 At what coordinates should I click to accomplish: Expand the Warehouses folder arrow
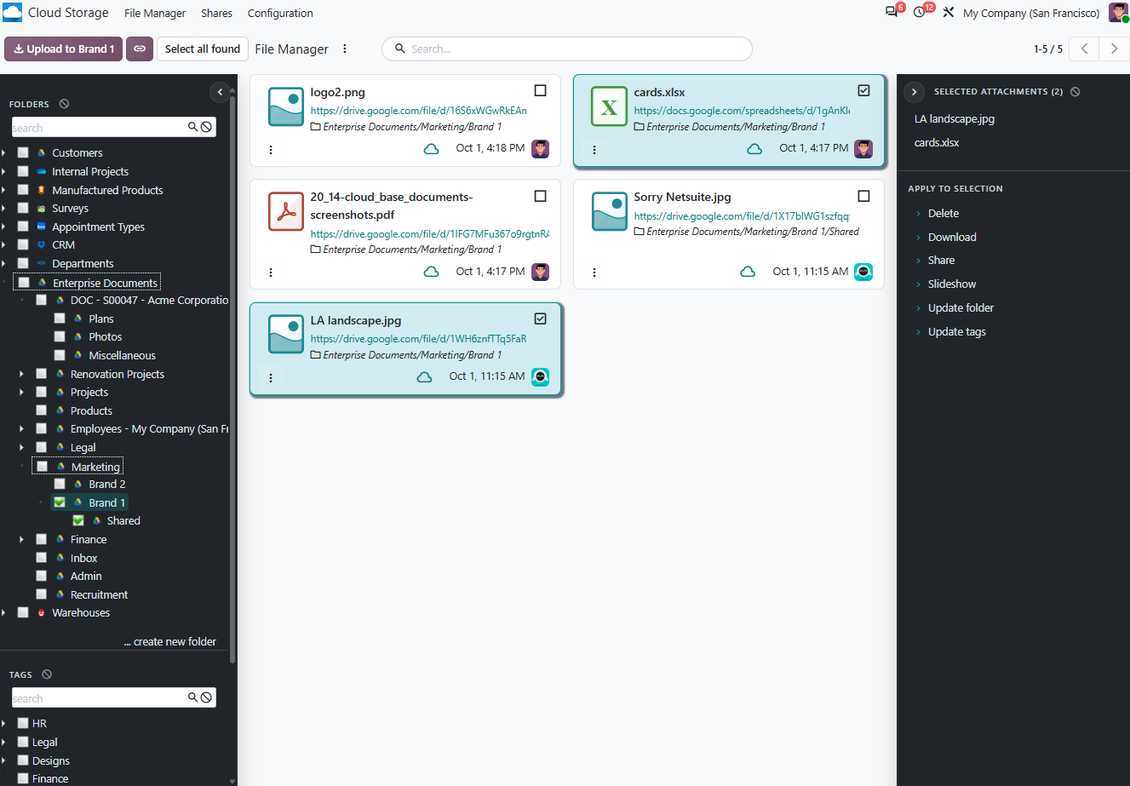tap(4, 612)
